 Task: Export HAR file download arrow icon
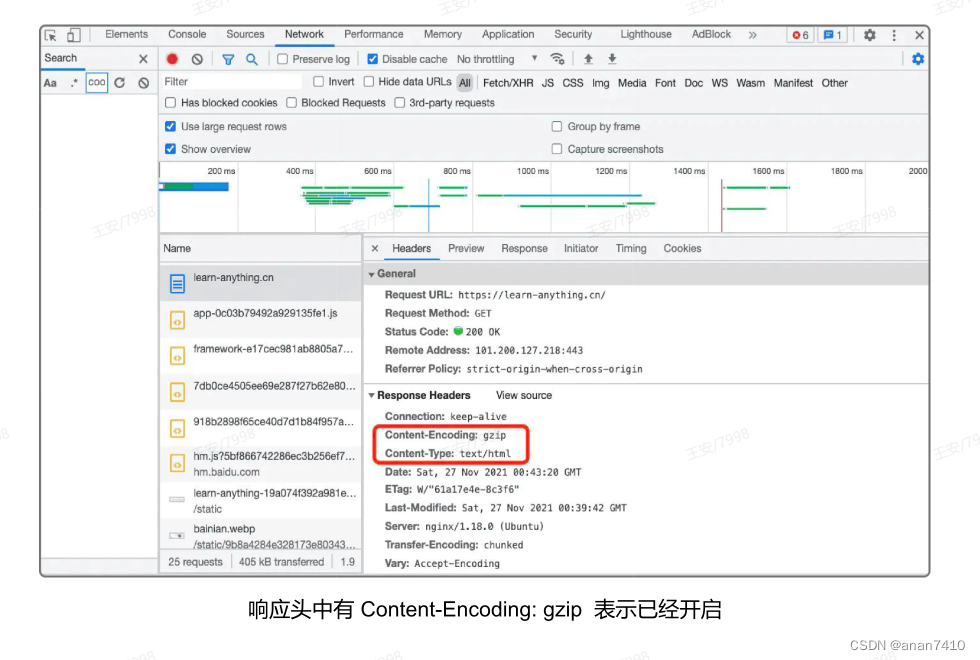point(612,59)
